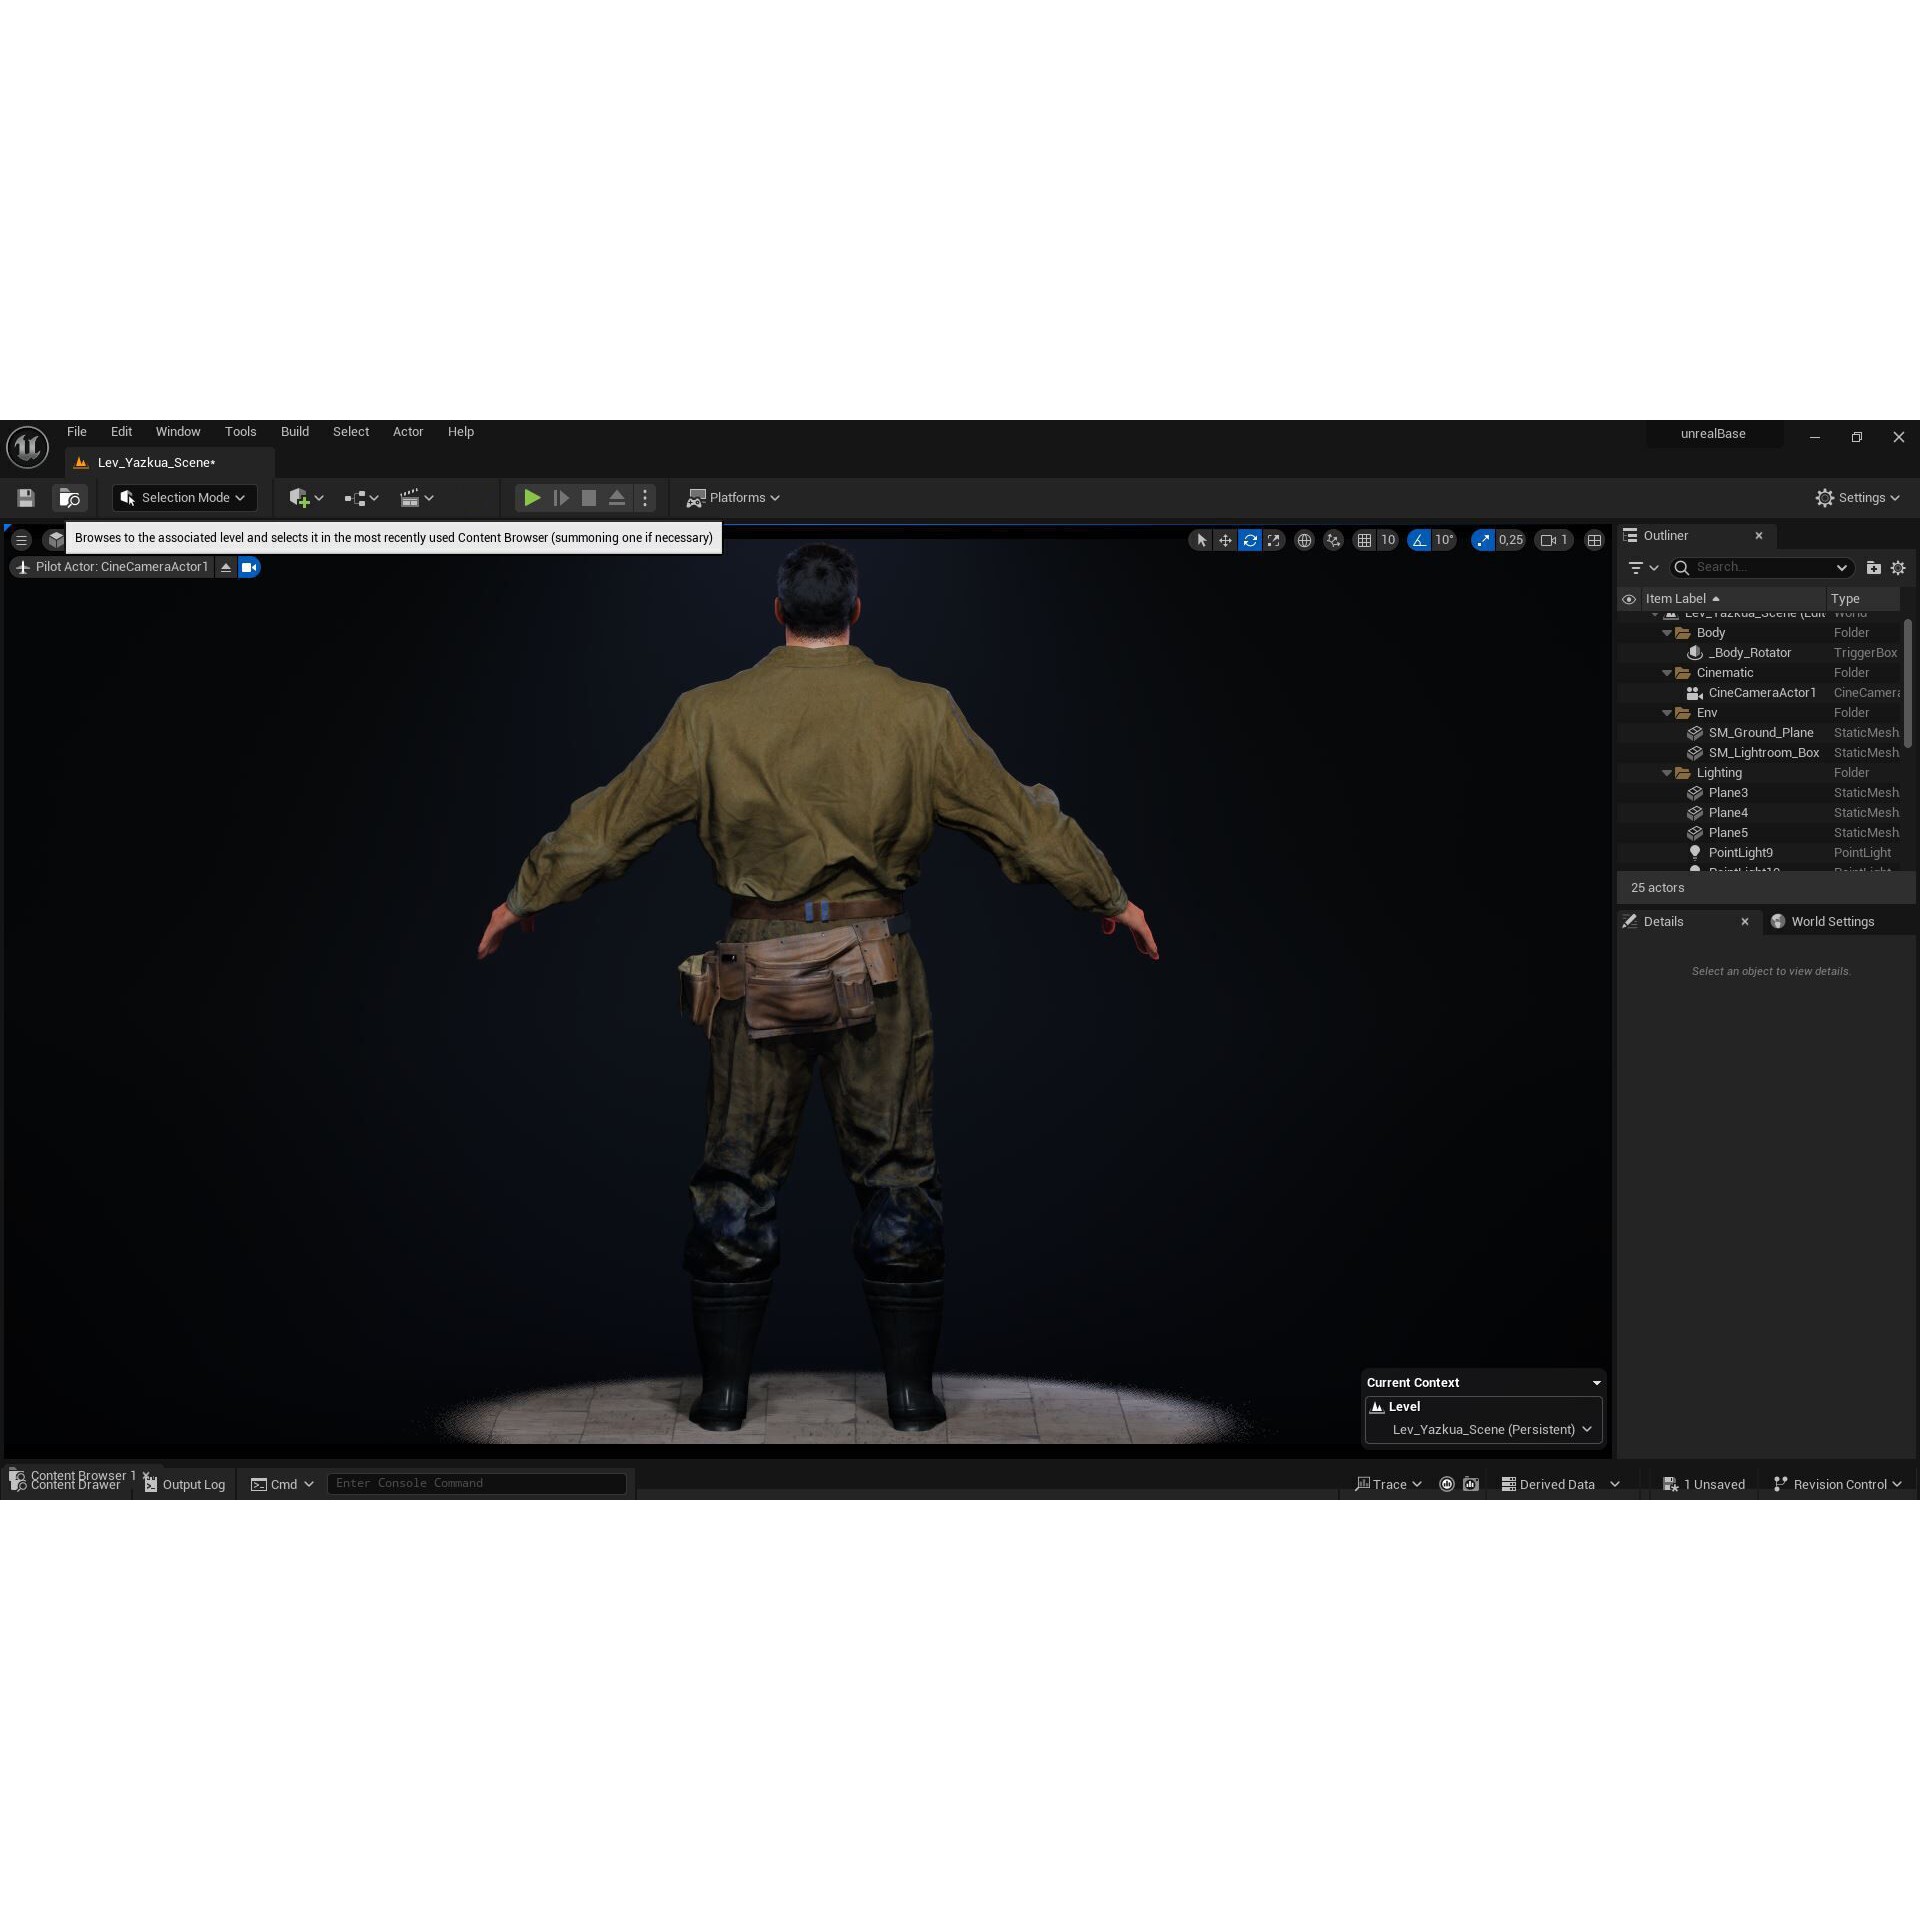The height and width of the screenshot is (1920, 1920).
Task: Eject from piloted camera actor
Action: (x=226, y=567)
